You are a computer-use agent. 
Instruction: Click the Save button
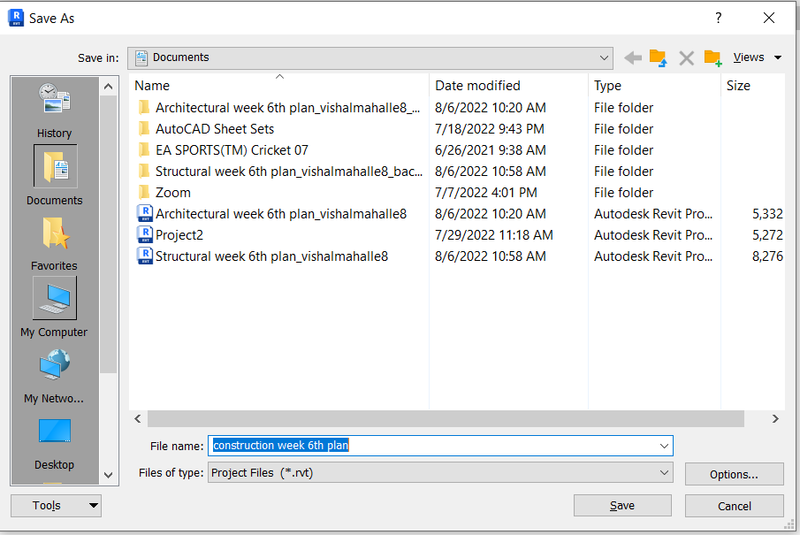pyautogui.click(x=622, y=505)
